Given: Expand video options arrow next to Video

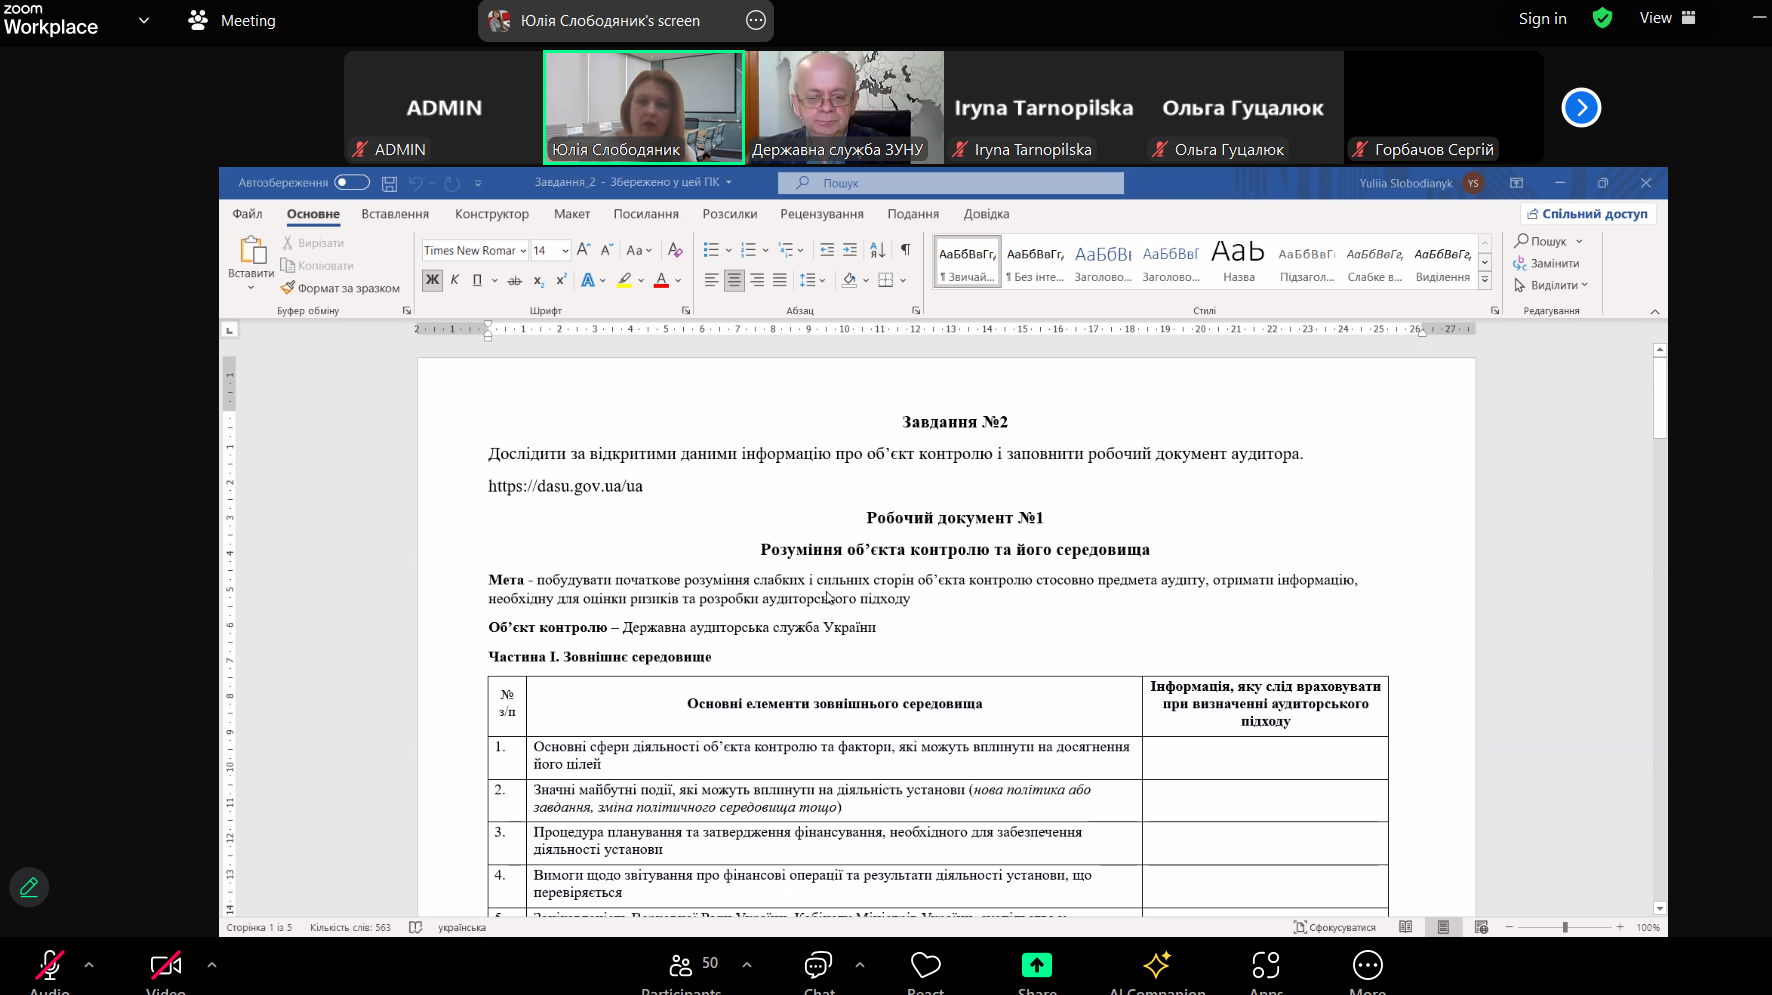Looking at the screenshot, I should 212,965.
